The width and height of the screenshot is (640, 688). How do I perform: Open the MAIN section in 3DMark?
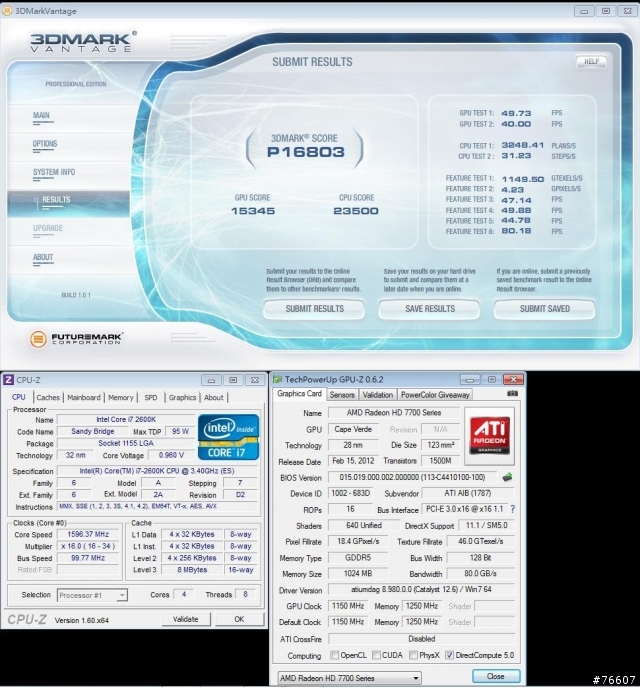41,115
